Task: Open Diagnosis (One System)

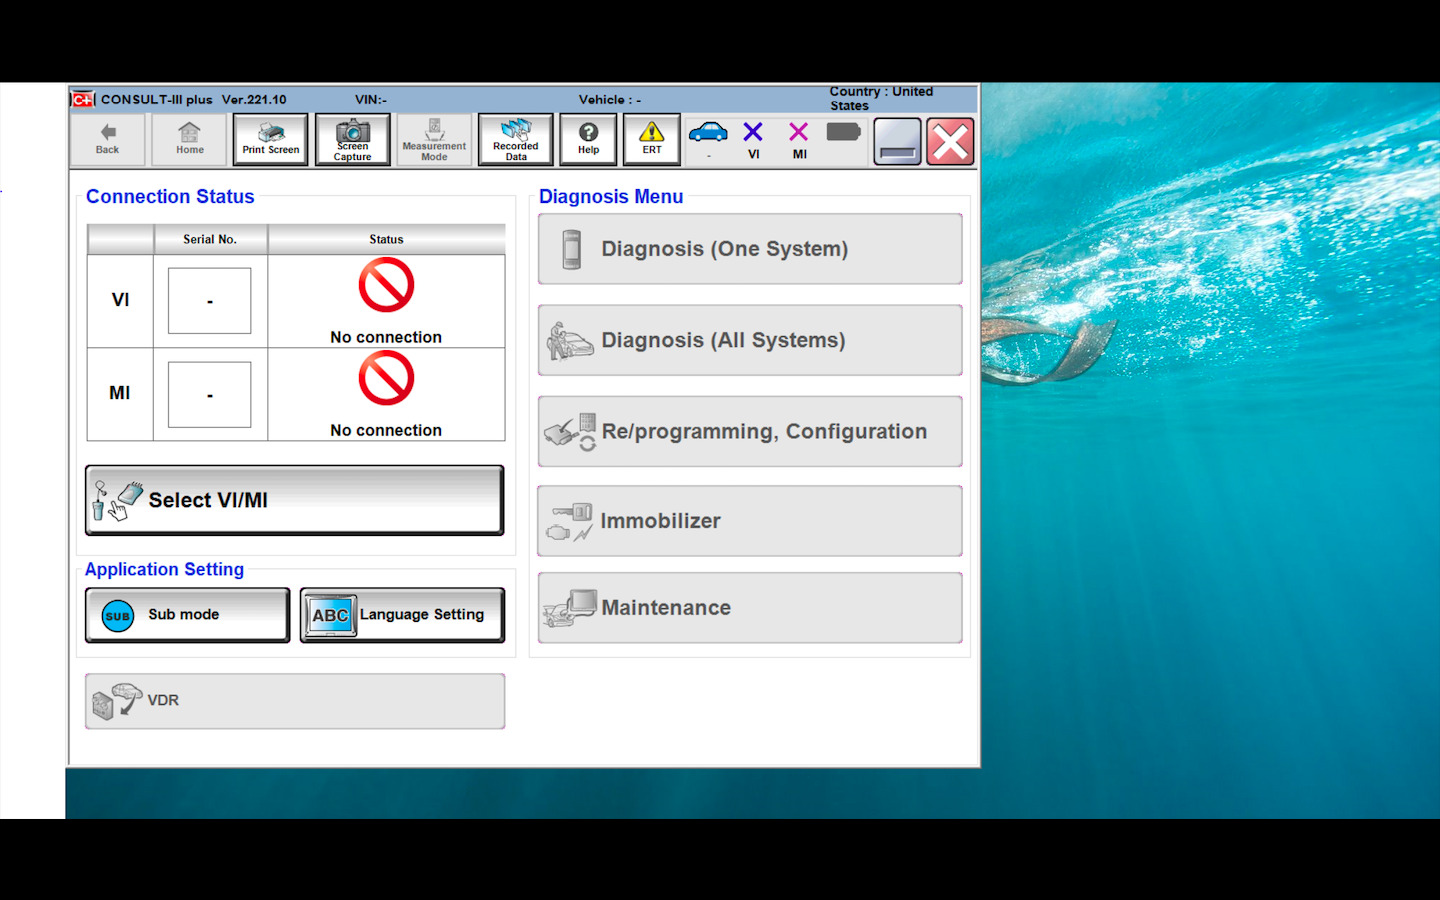Action: pyautogui.click(x=750, y=249)
